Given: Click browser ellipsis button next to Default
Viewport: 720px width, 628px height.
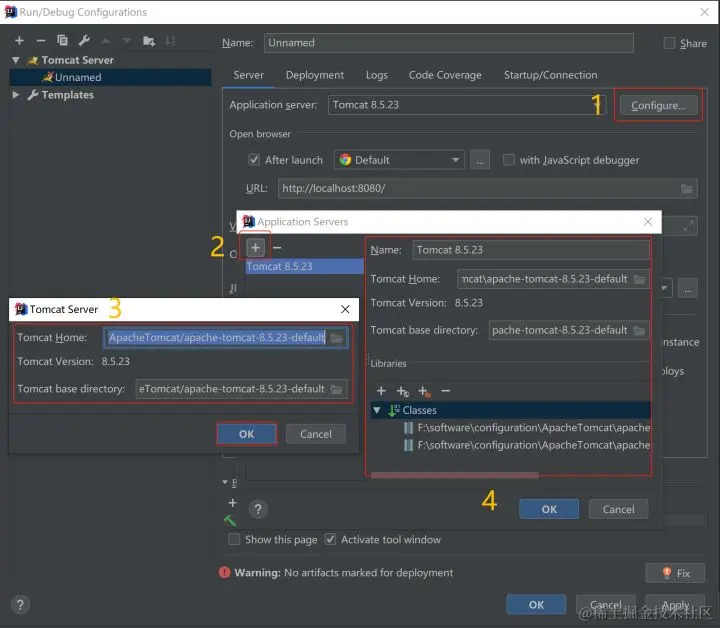Looking at the screenshot, I should (480, 160).
